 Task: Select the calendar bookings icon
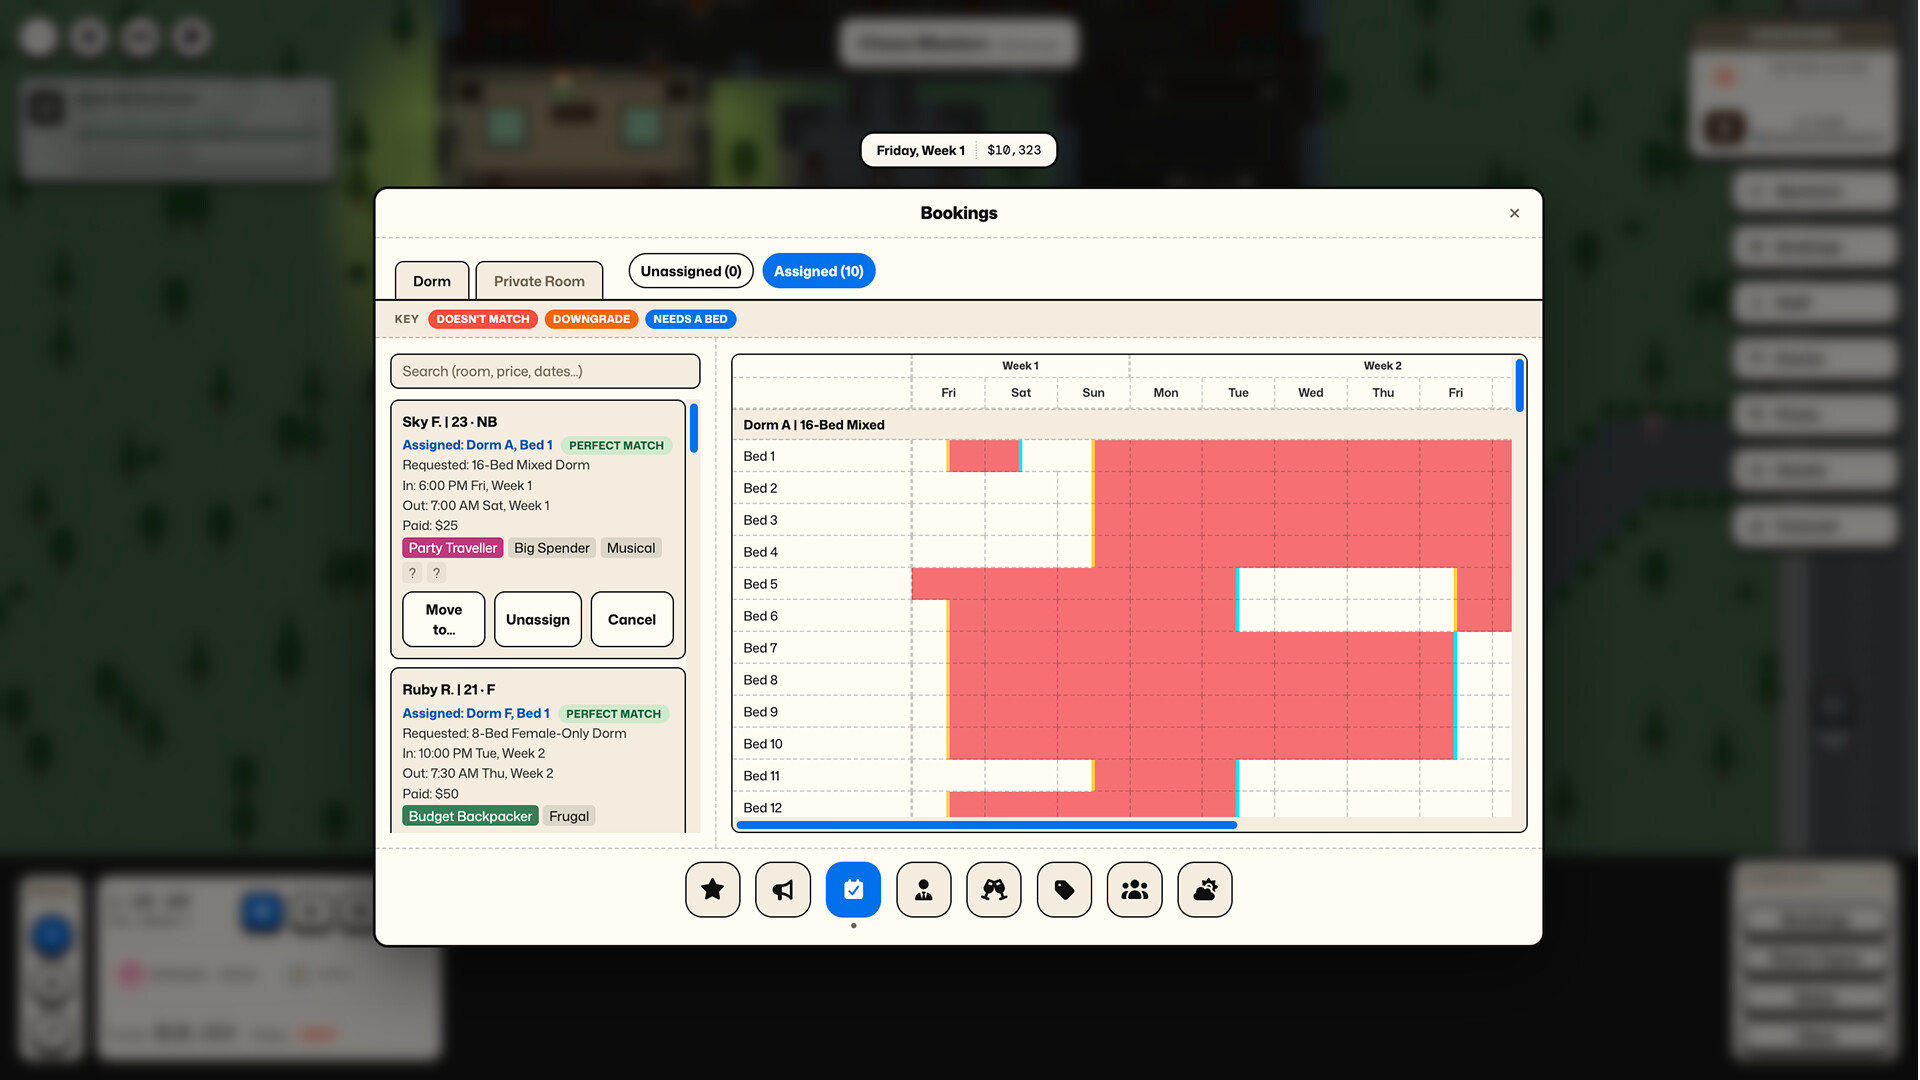click(x=853, y=889)
